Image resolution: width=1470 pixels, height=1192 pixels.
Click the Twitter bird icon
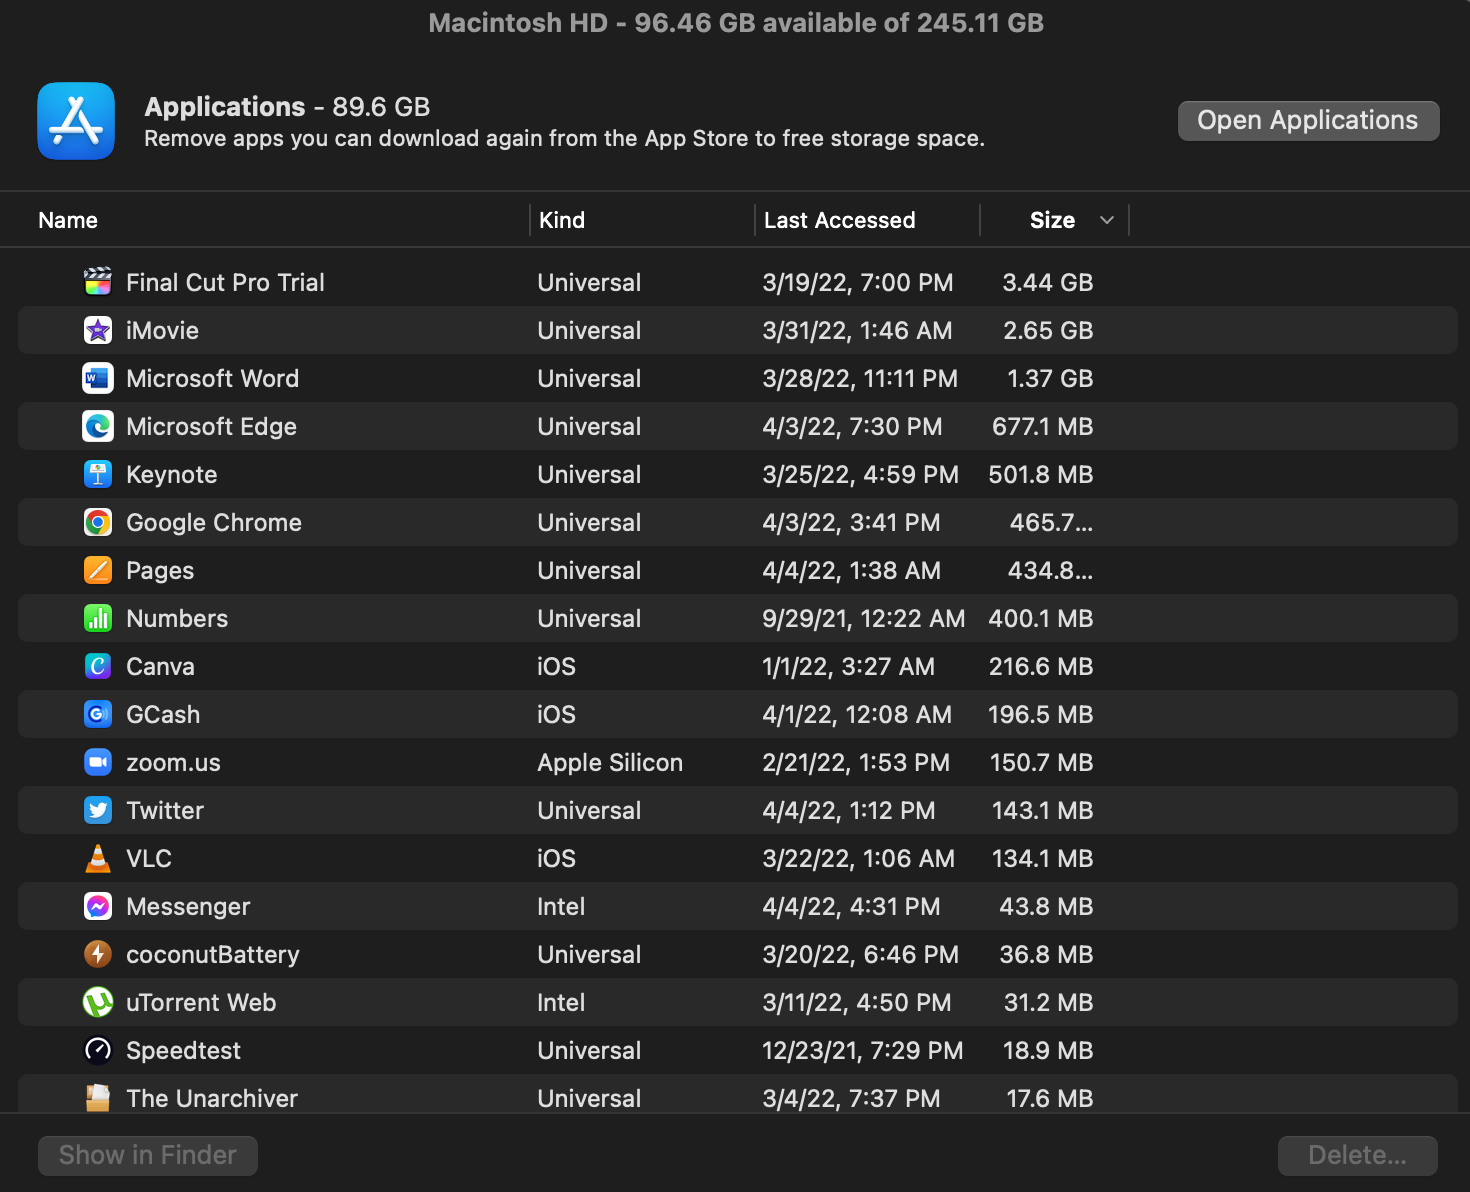[98, 810]
